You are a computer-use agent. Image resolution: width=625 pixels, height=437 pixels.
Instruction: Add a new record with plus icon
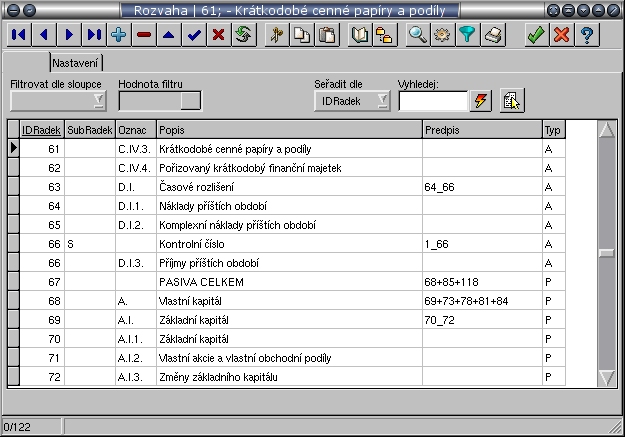(119, 34)
